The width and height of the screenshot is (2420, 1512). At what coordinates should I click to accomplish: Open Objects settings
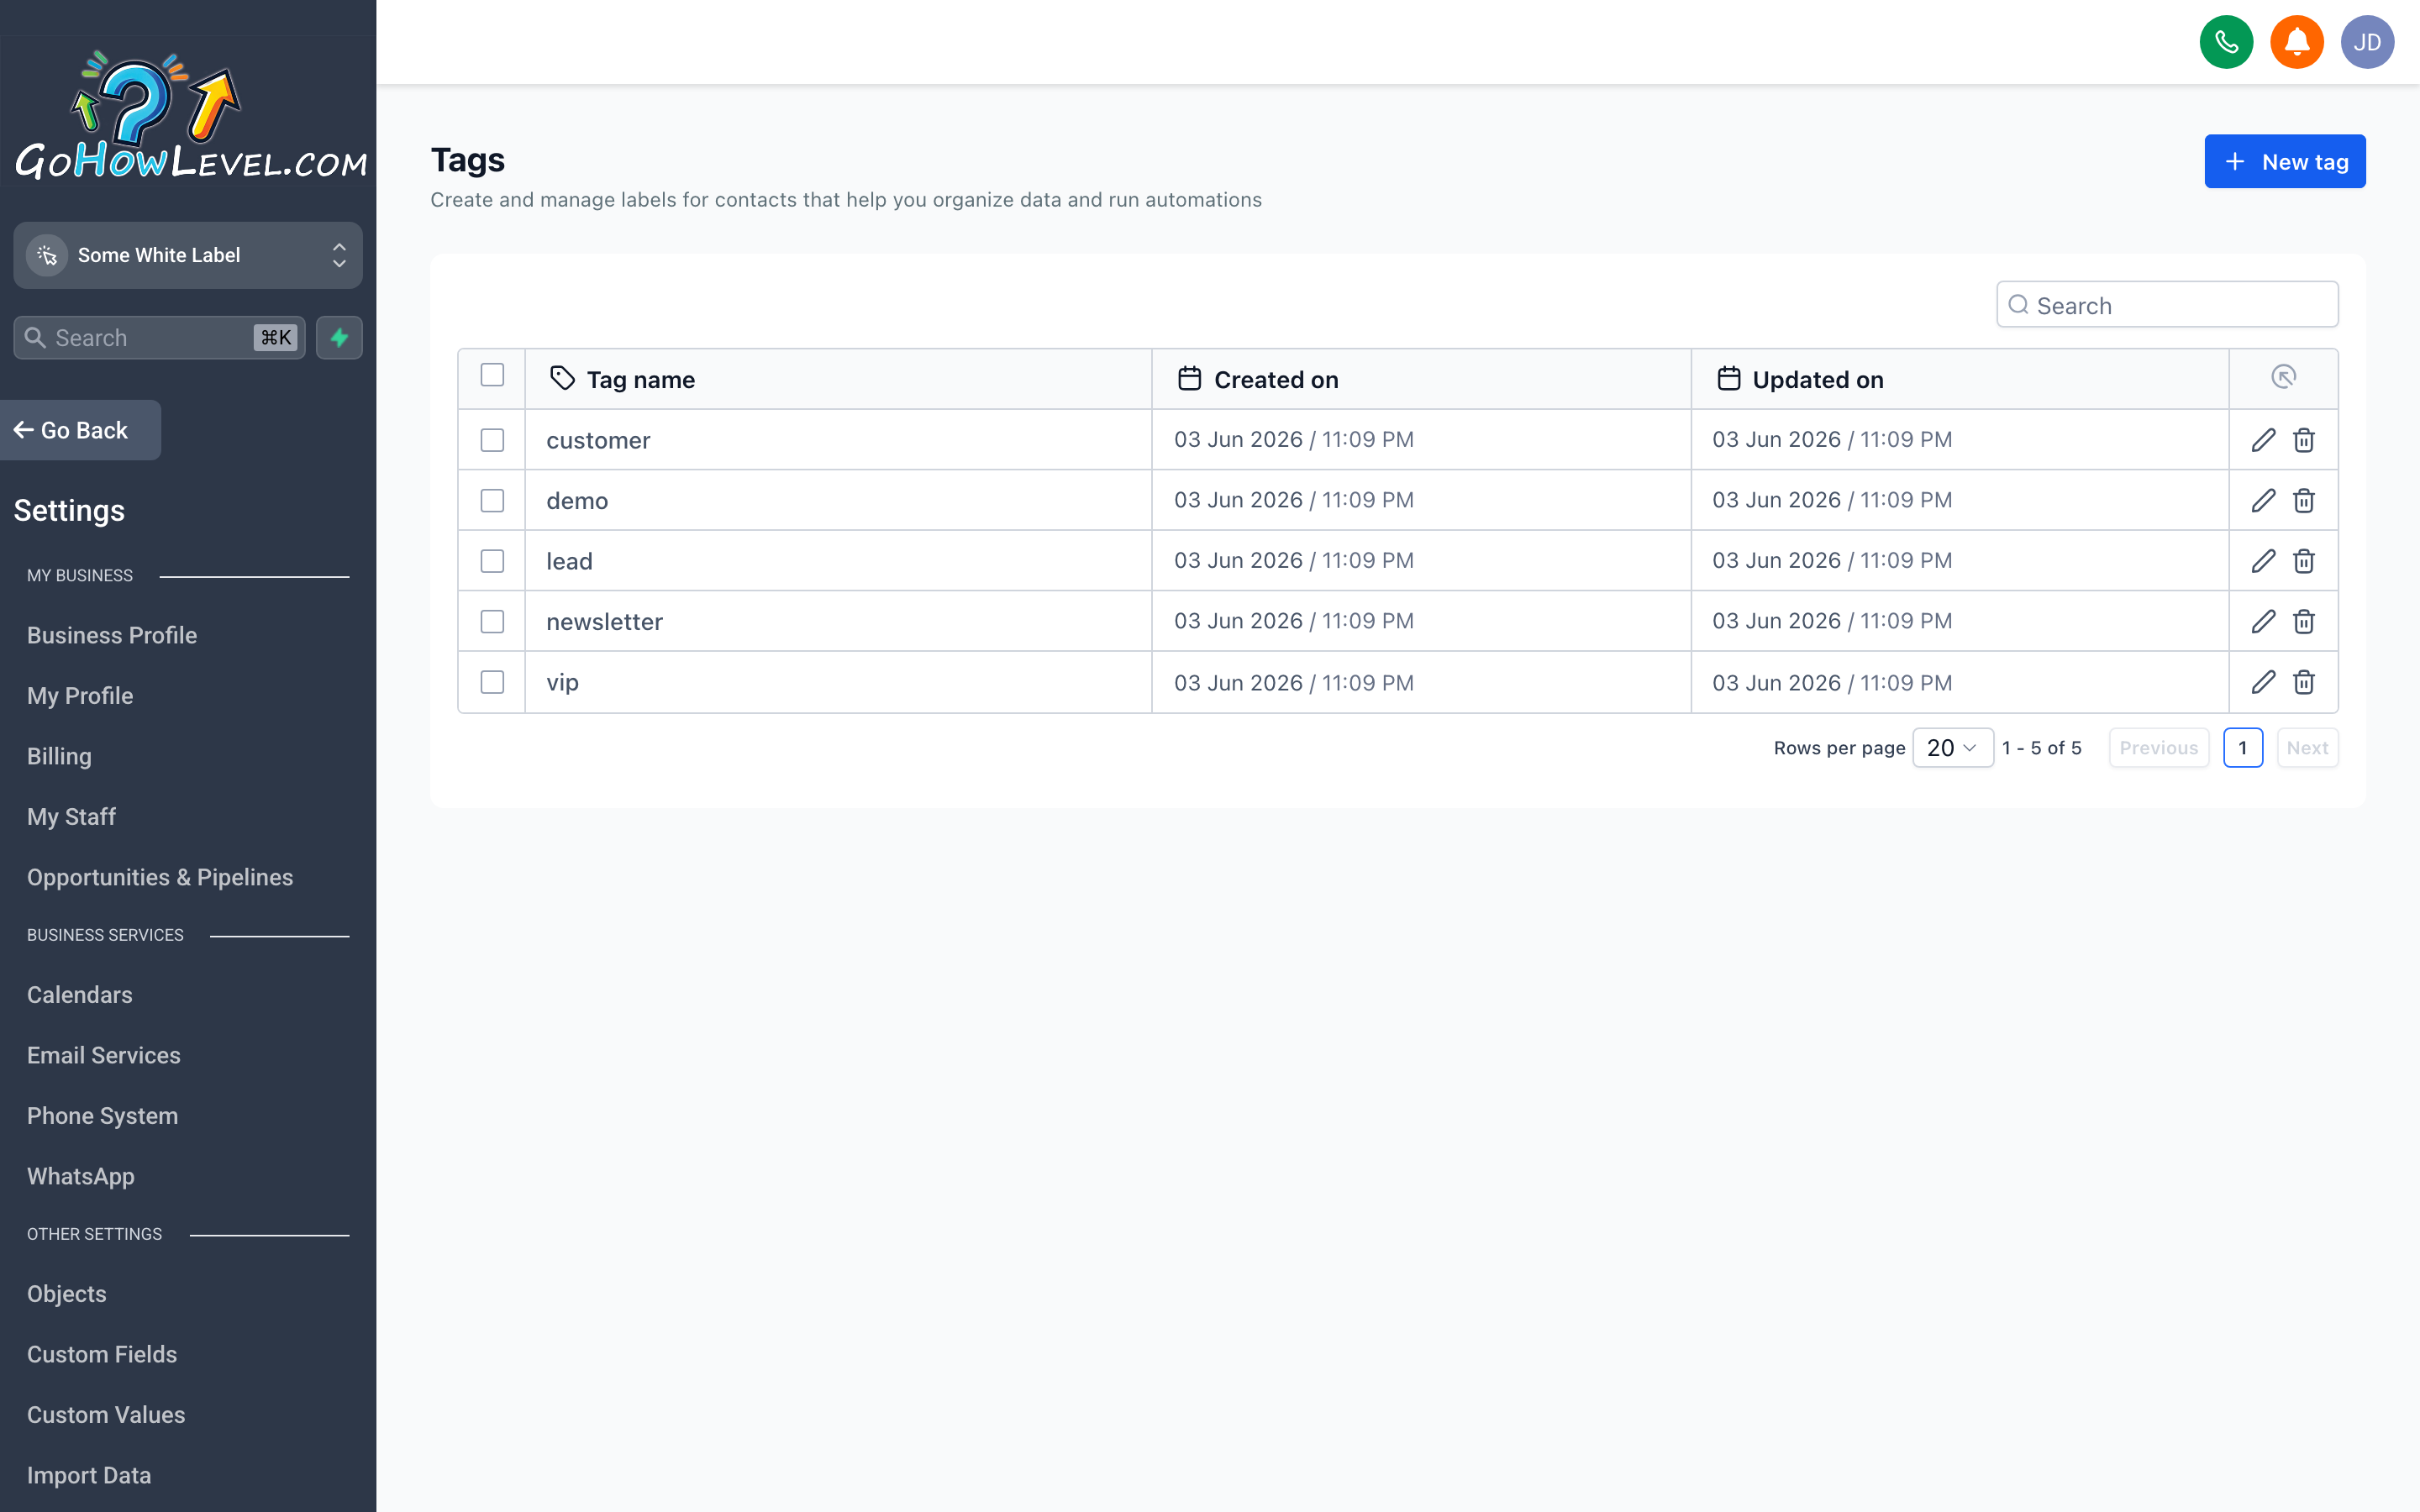click(66, 1294)
